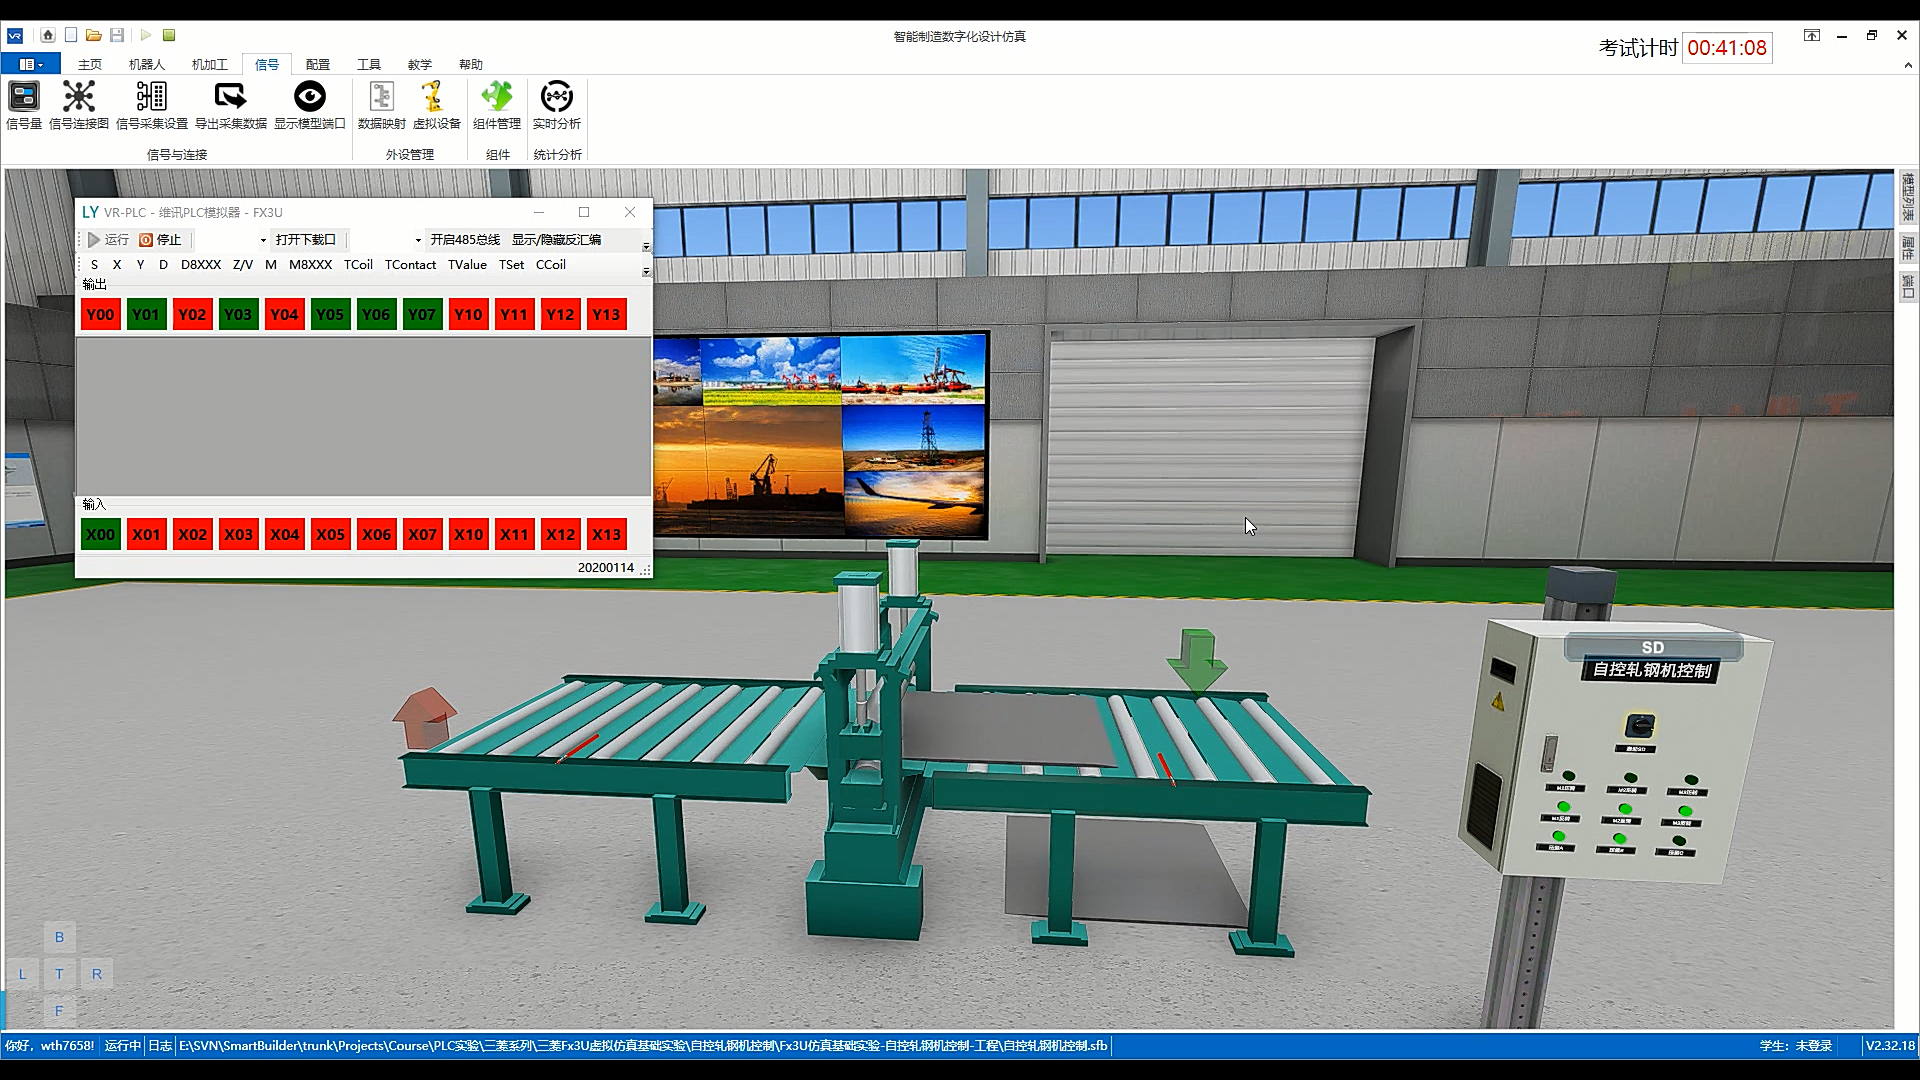Expand the blue application menu dropdown
Viewport: 1920px width, 1080px height.
coord(31,64)
